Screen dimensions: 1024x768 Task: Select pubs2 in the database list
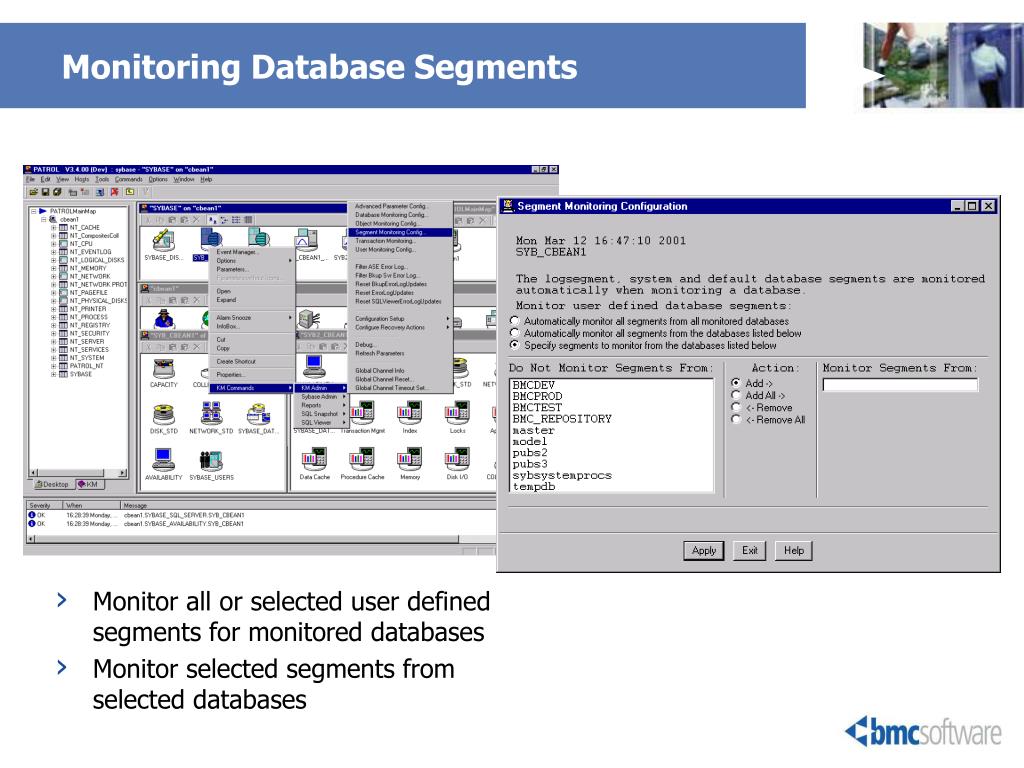click(530, 453)
